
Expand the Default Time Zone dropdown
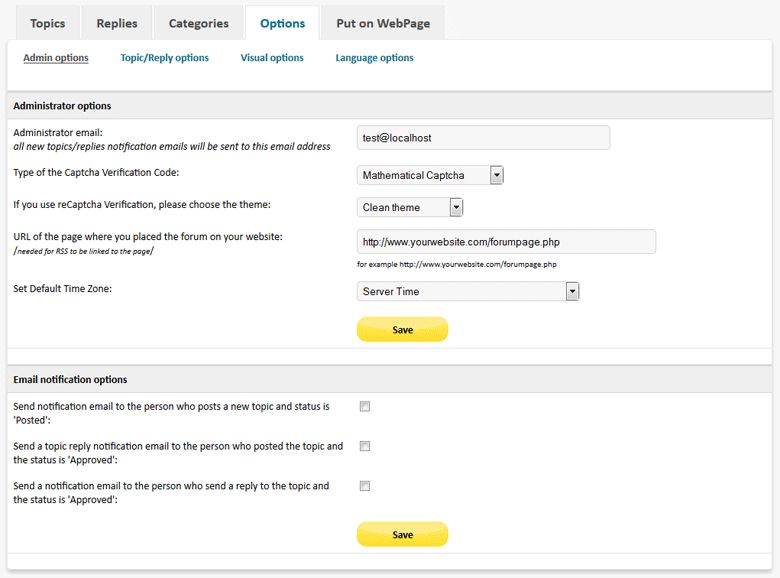coord(468,291)
